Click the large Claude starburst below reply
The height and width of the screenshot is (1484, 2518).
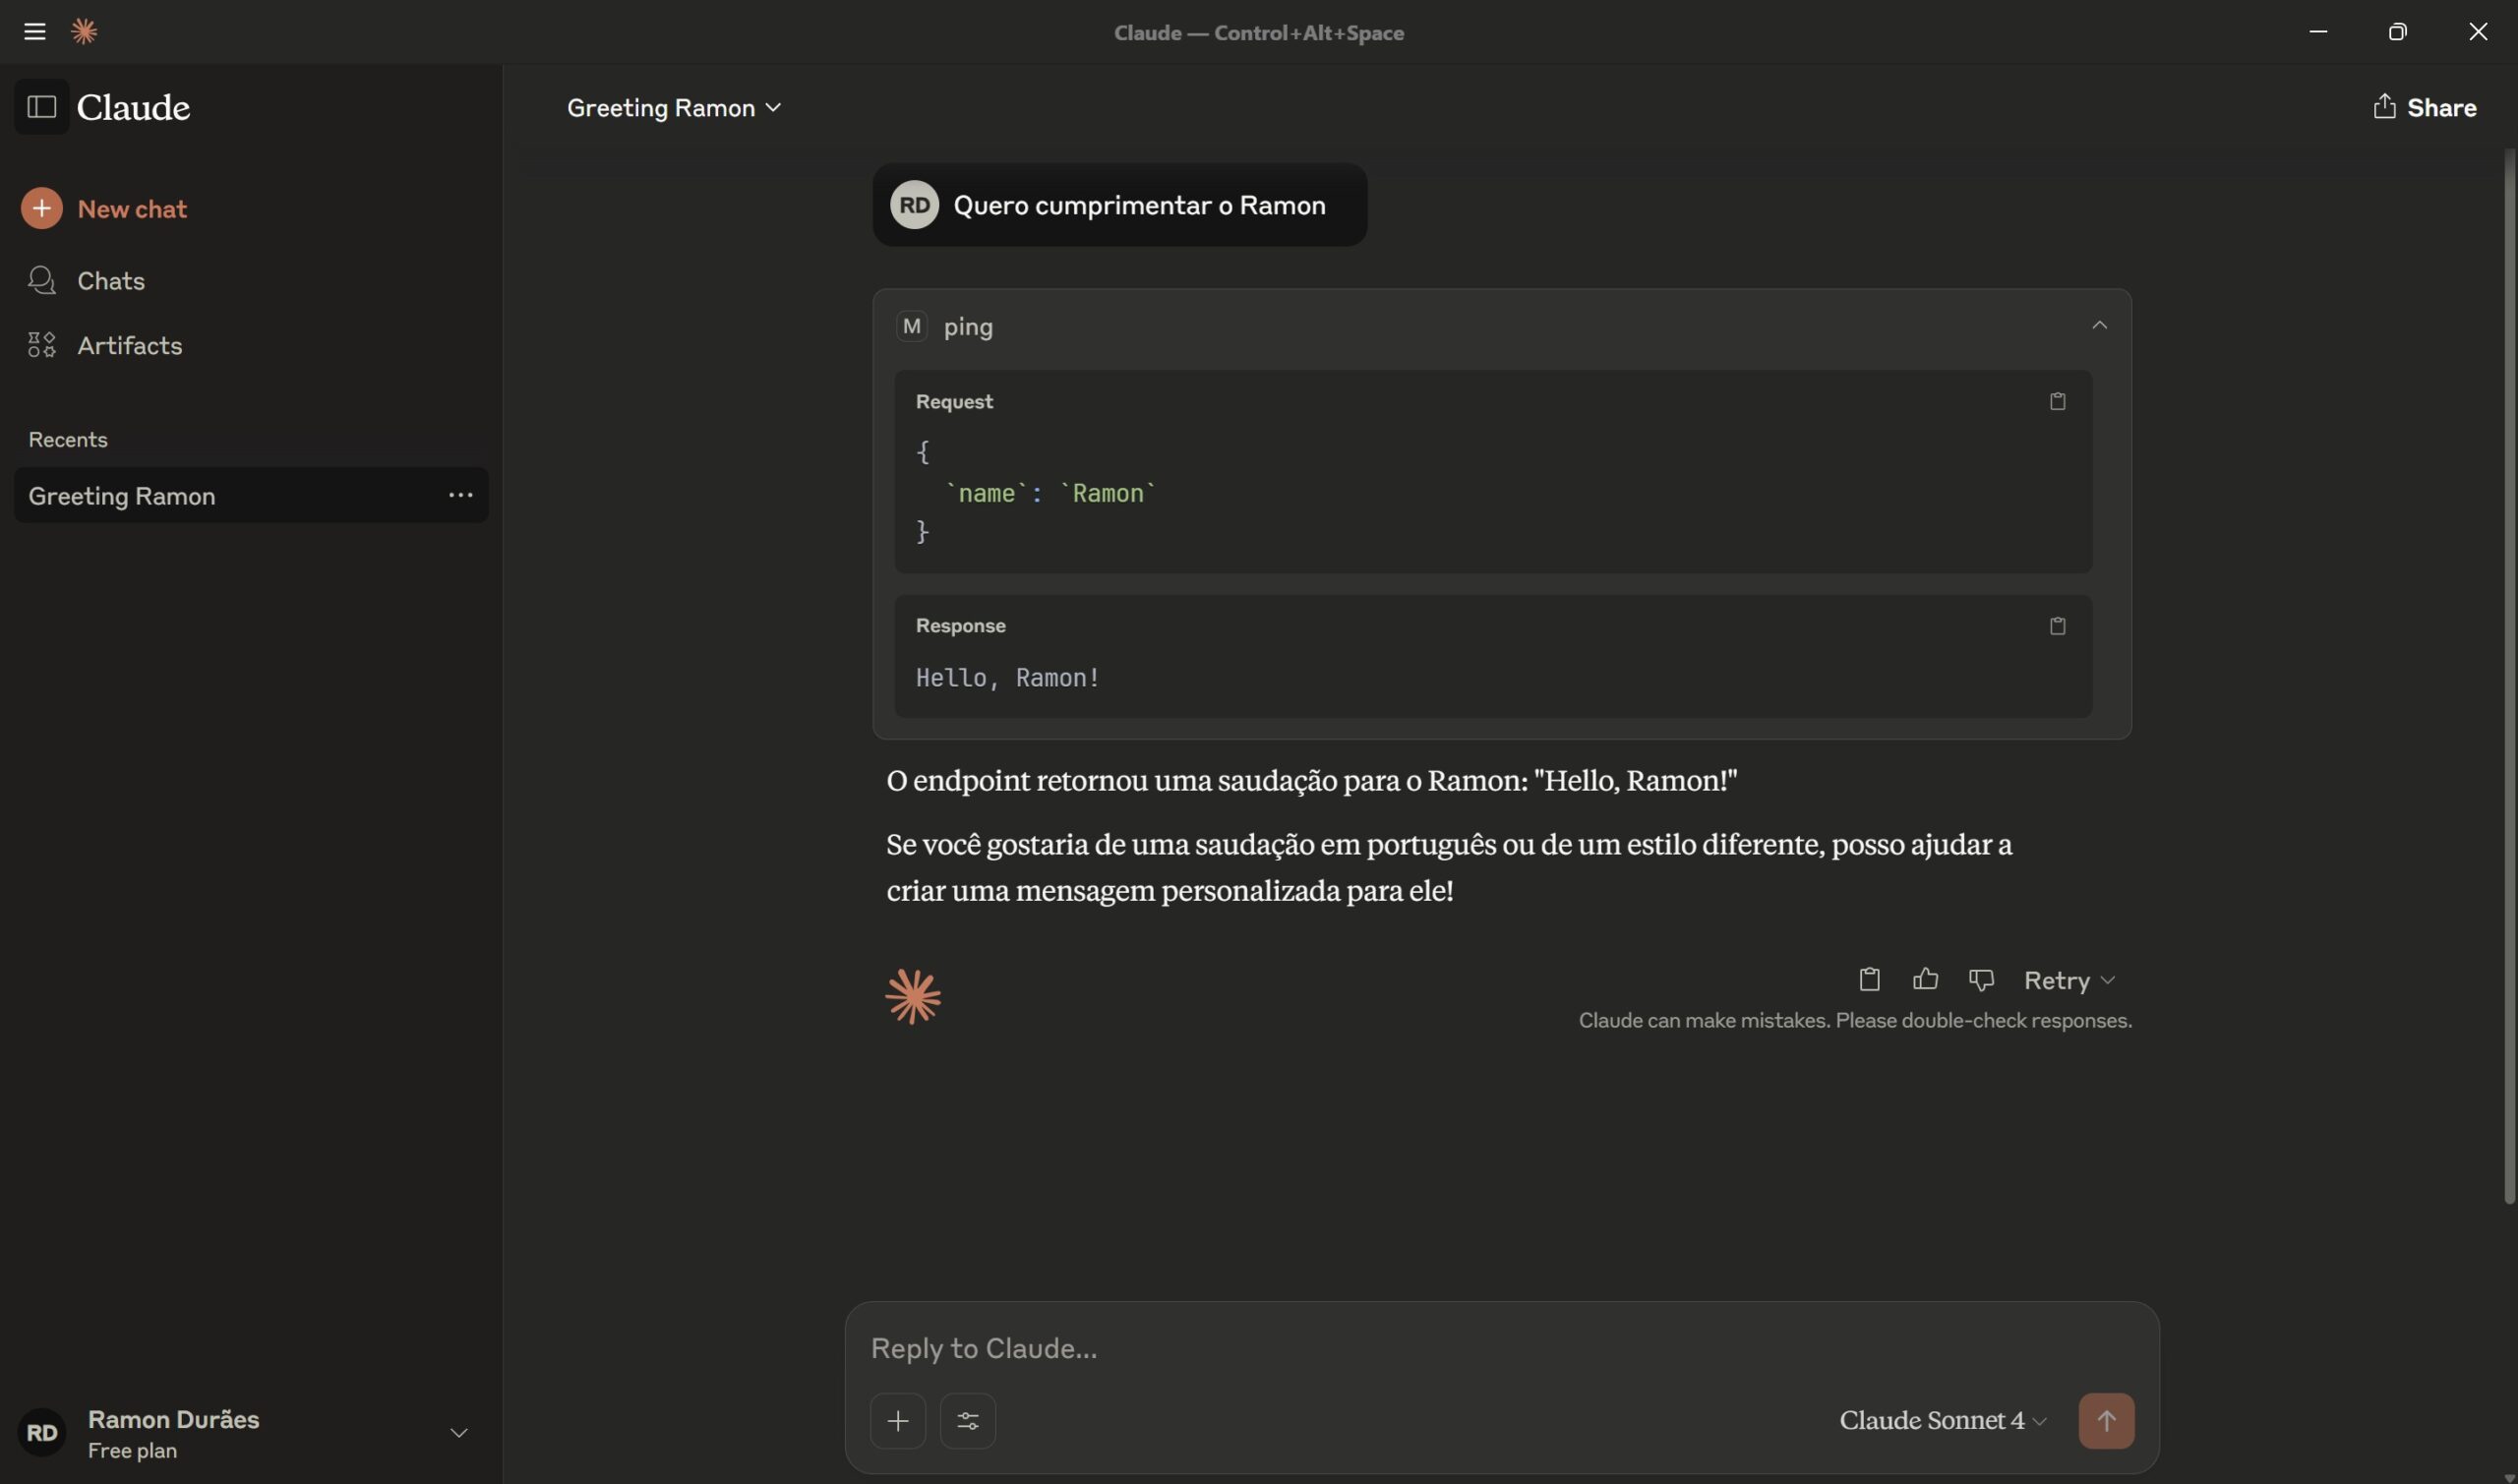(912, 996)
